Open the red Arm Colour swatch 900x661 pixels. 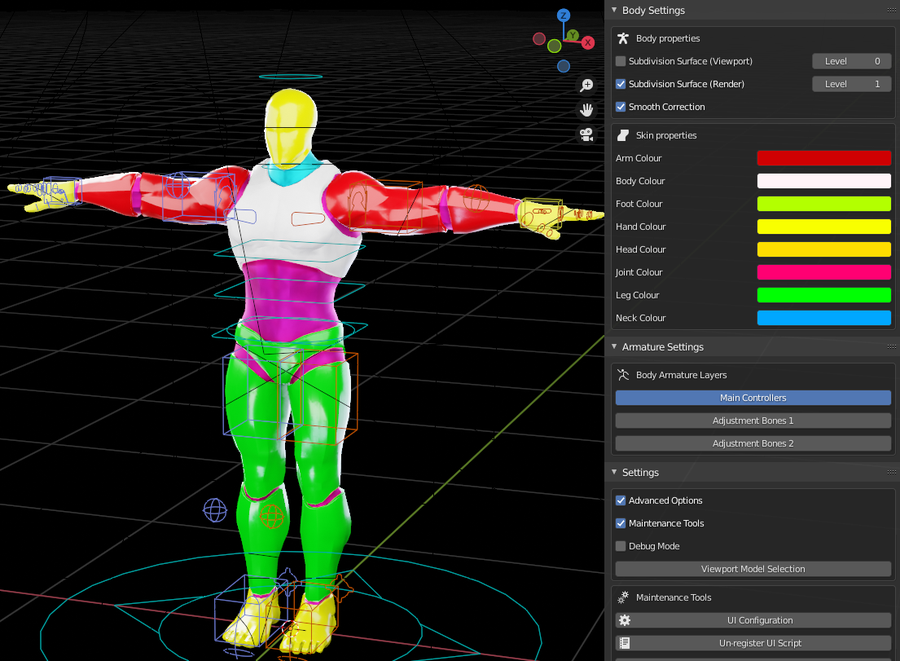pyautogui.click(x=824, y=158)
